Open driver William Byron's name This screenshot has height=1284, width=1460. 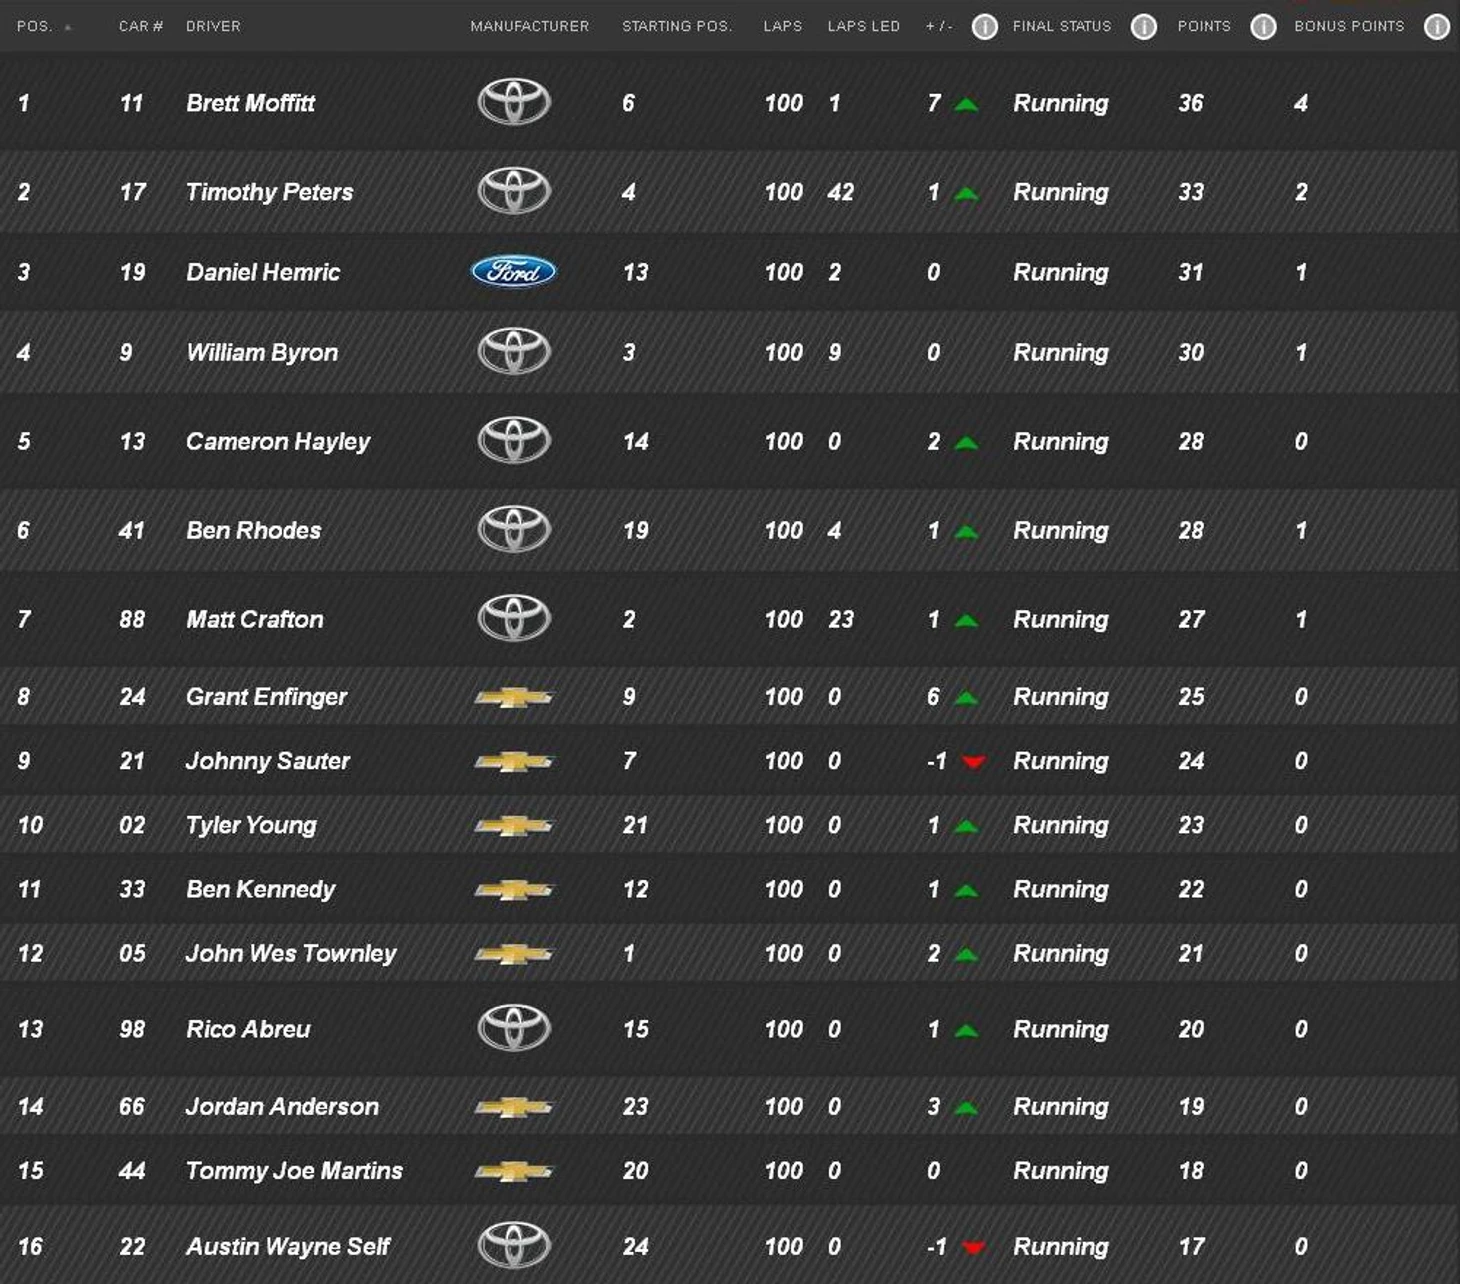tap(262, 352)
